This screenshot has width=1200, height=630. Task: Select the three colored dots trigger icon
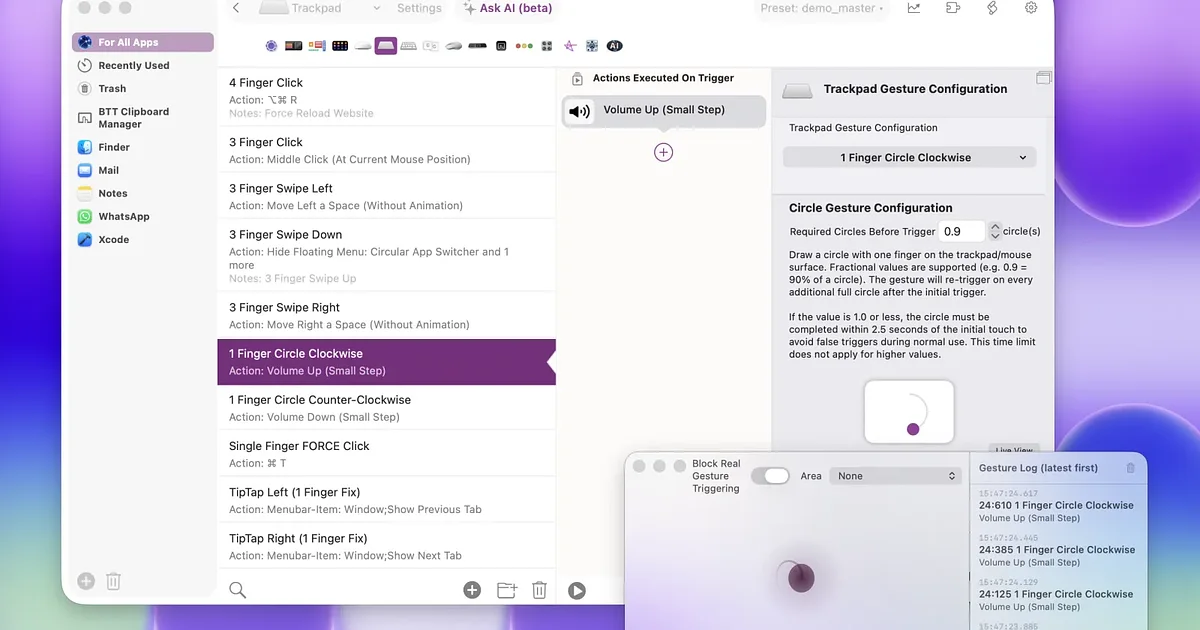pyautogui.click(x=524, y=46)
